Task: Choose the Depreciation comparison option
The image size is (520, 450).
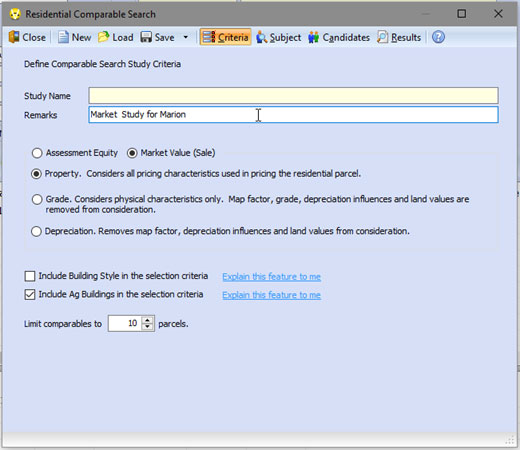Action: click(x=36, y=231)
